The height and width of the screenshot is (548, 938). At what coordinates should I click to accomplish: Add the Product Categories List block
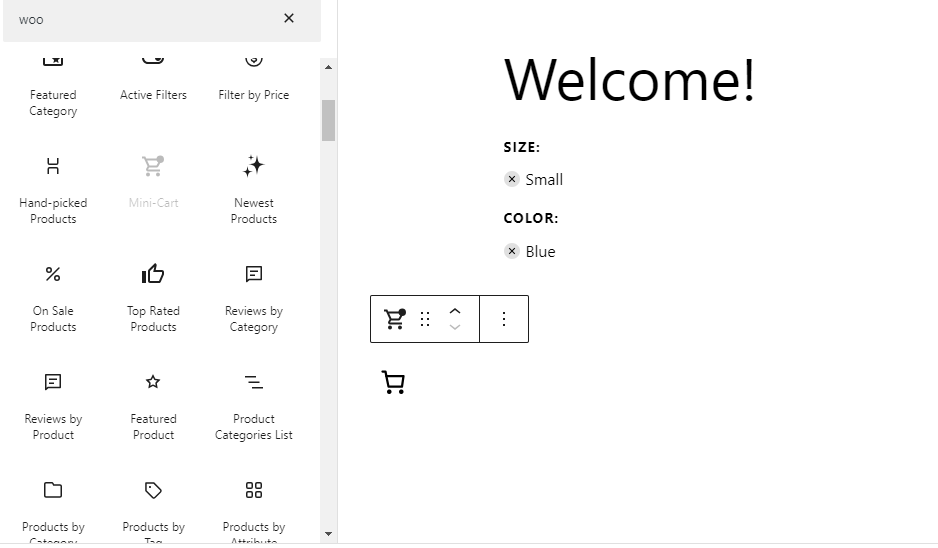(253, 405)
